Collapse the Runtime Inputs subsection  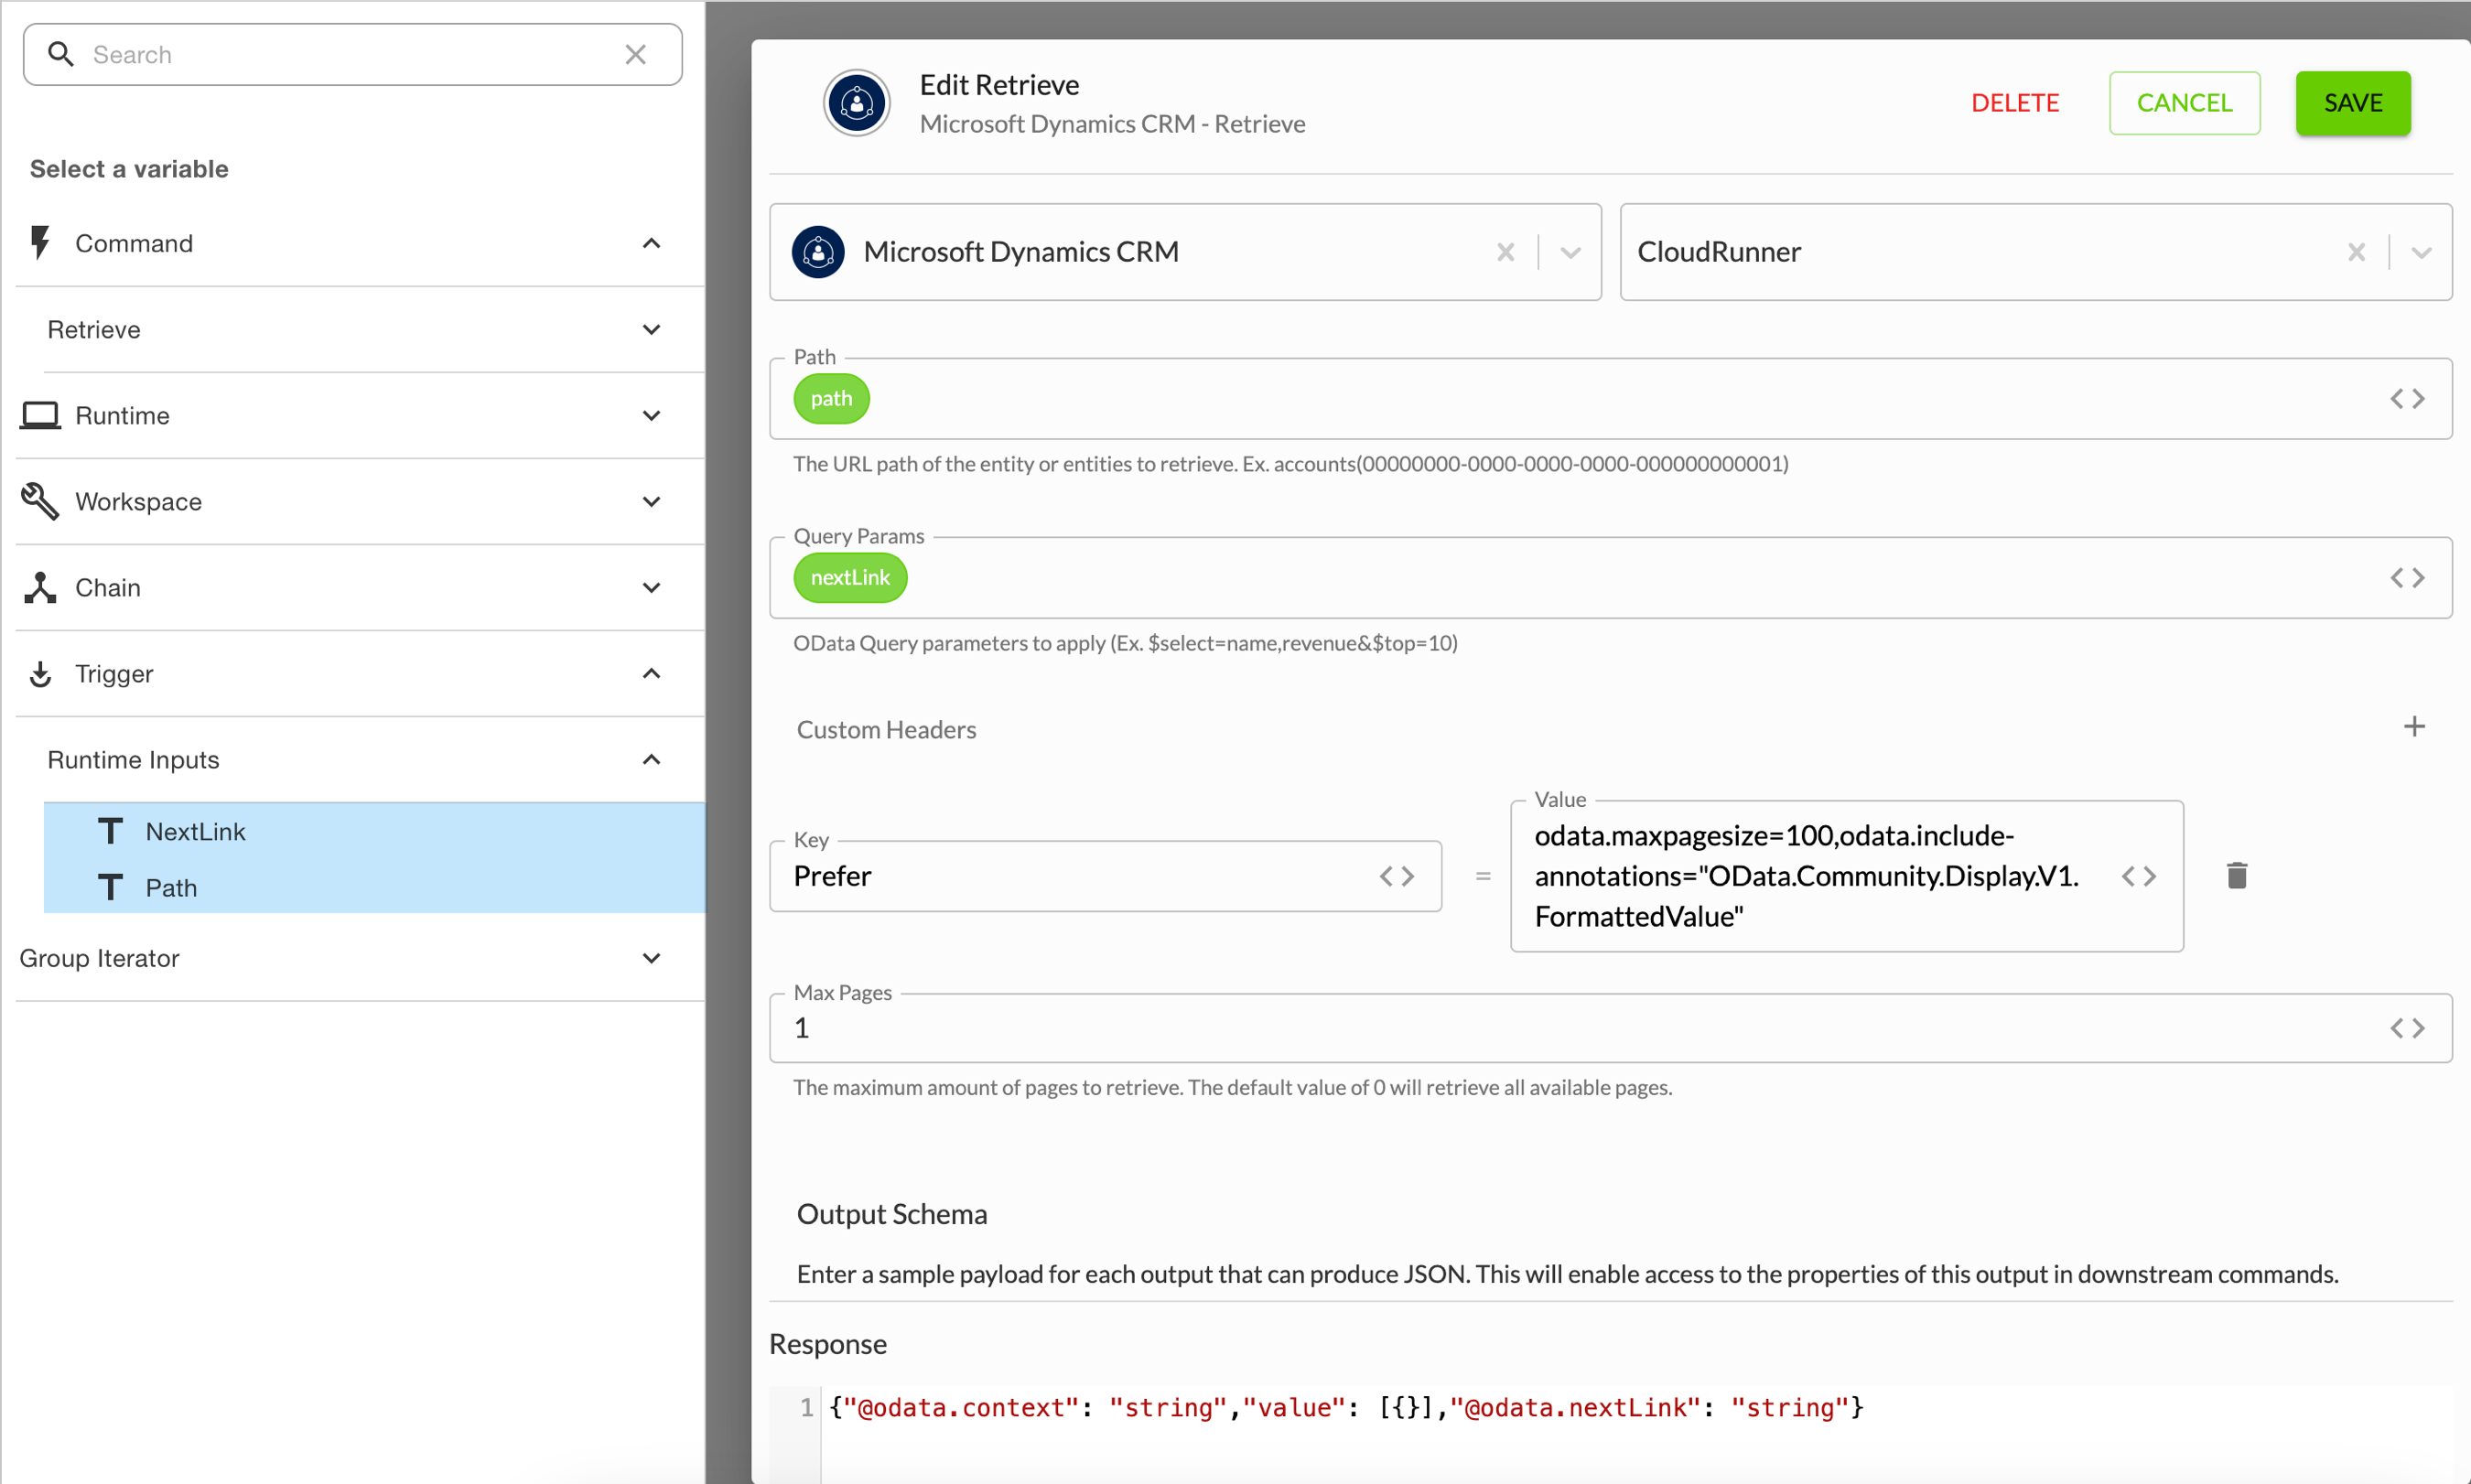(x=651, y=760)
